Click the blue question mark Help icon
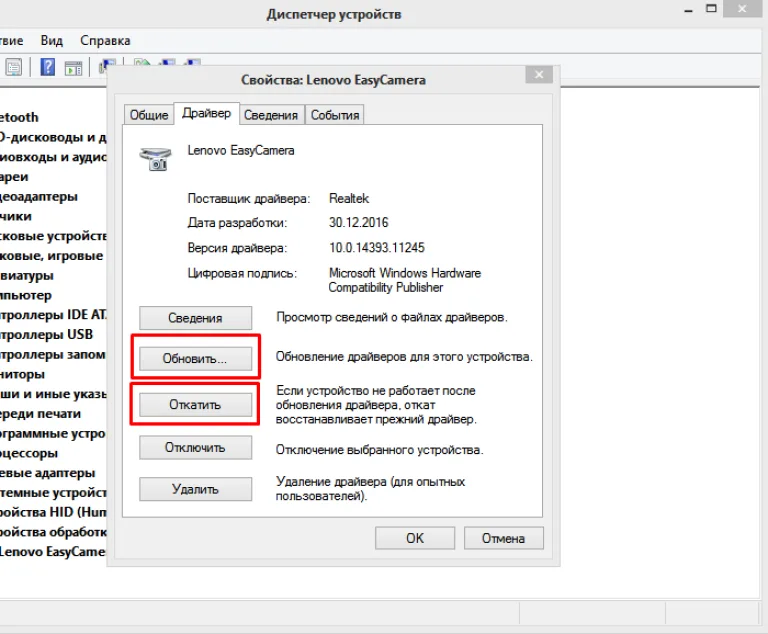768x634 pixels. 48,67
